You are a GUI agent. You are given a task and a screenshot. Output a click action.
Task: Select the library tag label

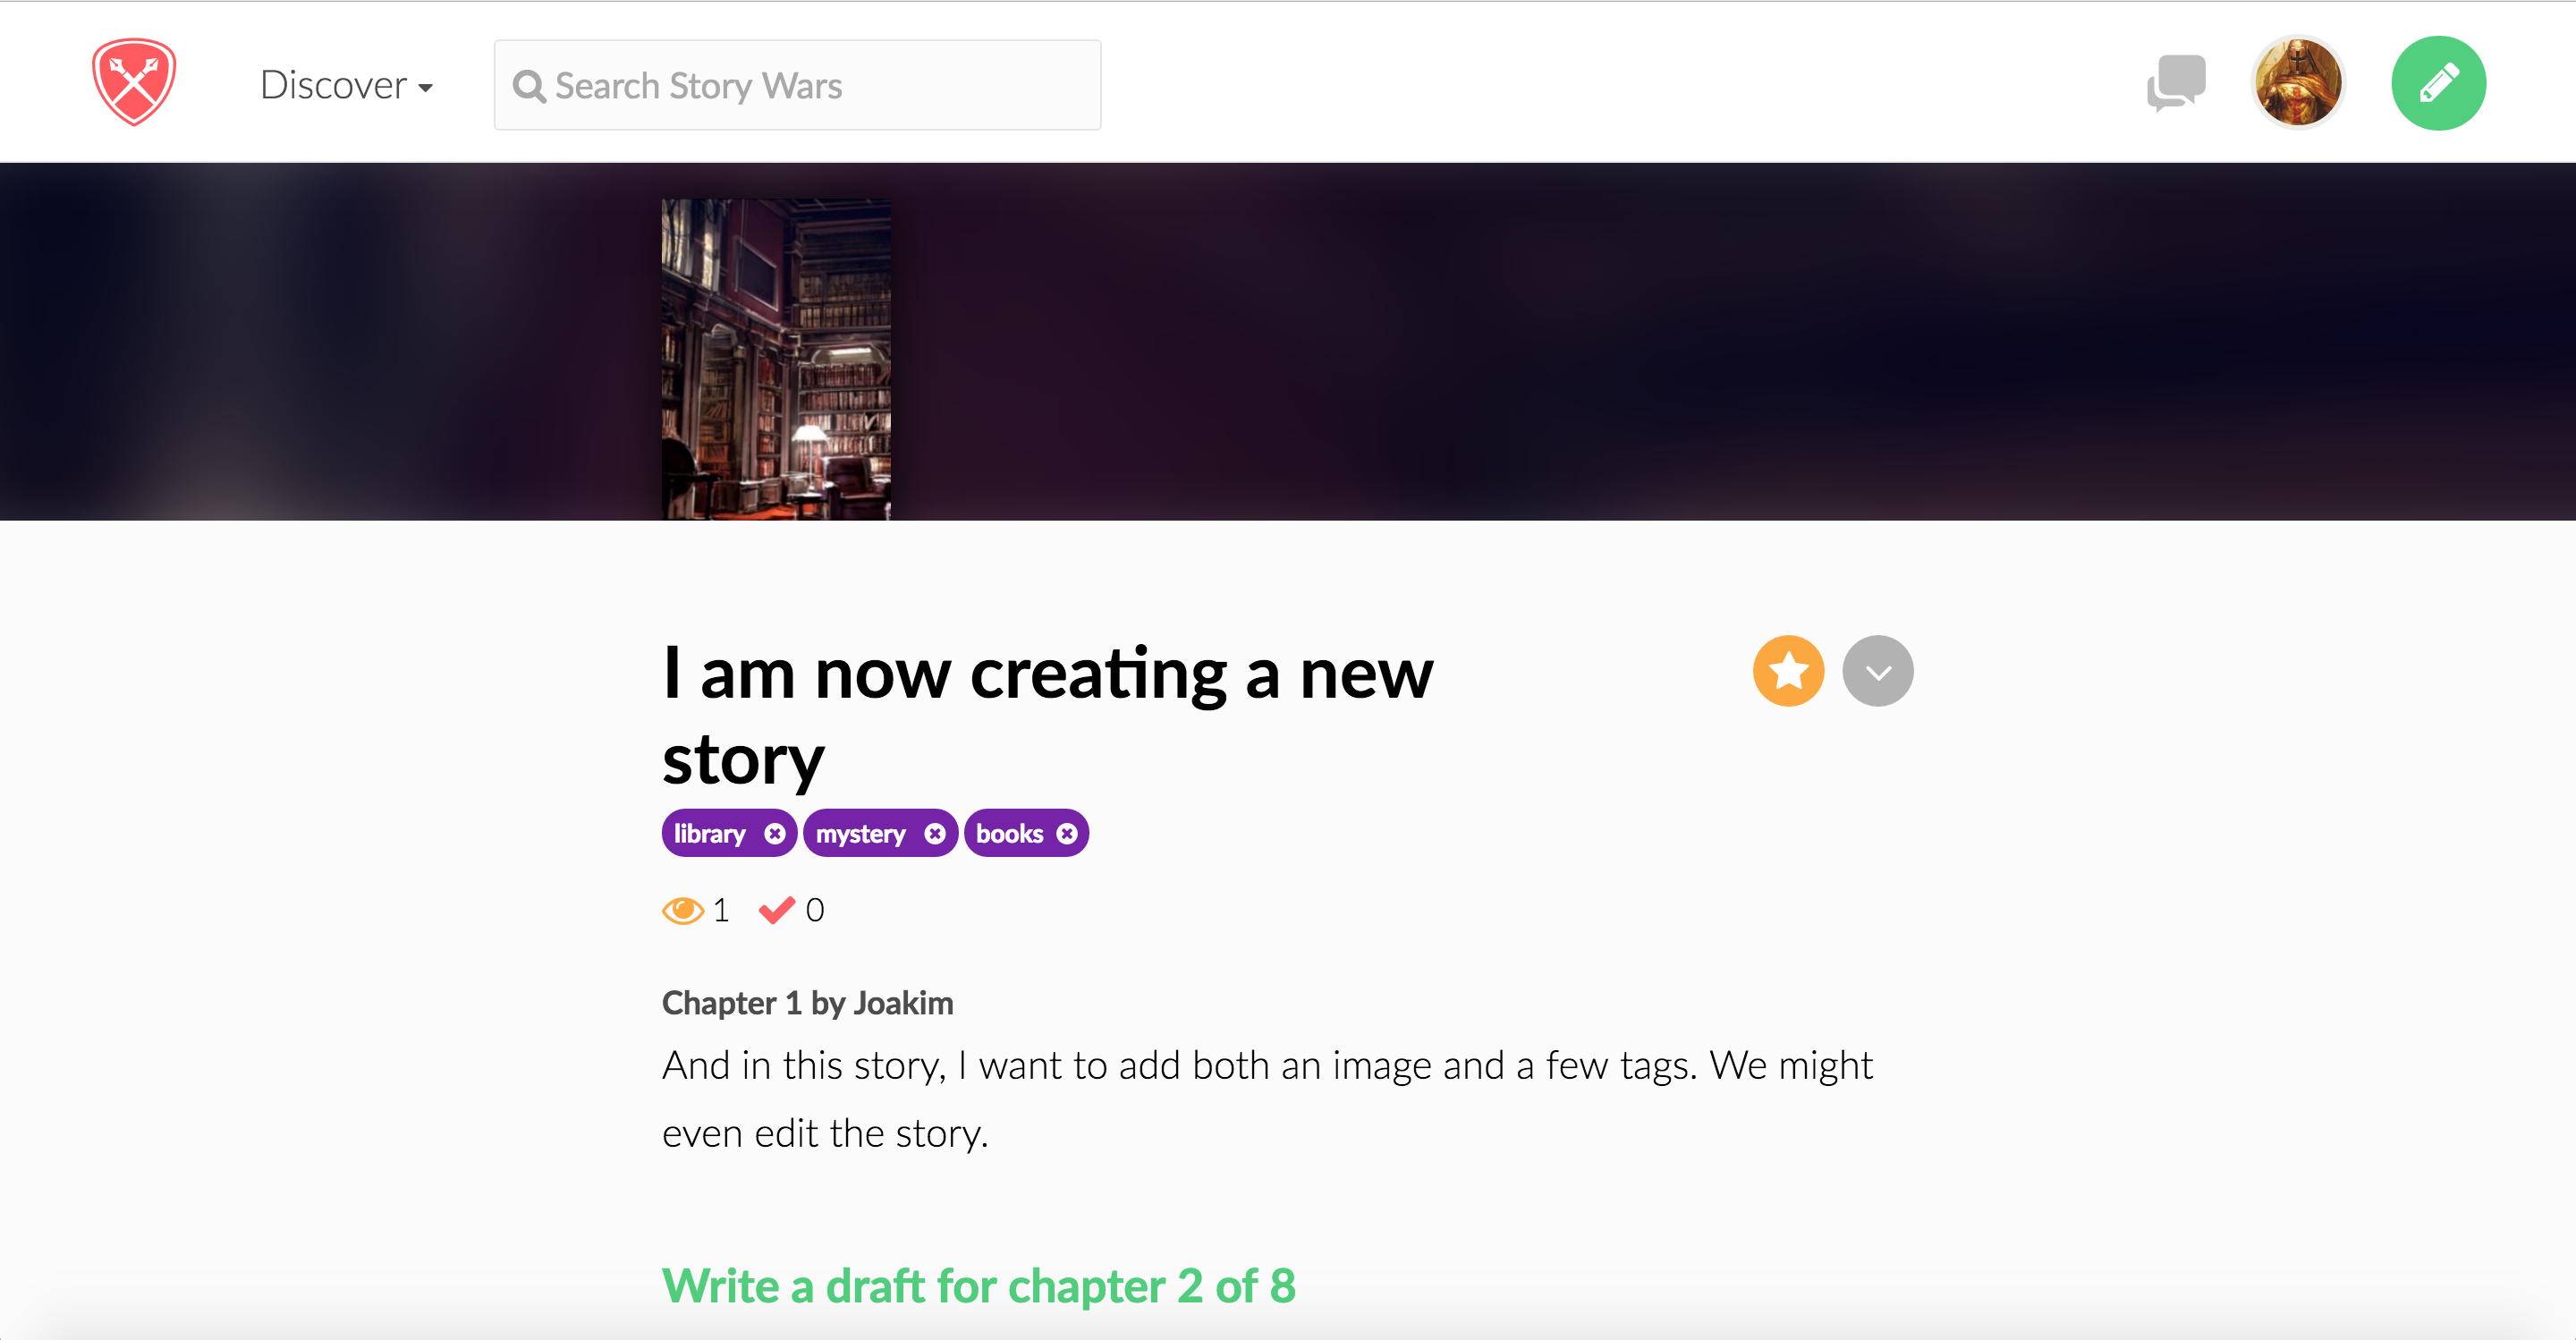[x=709, y=834]
